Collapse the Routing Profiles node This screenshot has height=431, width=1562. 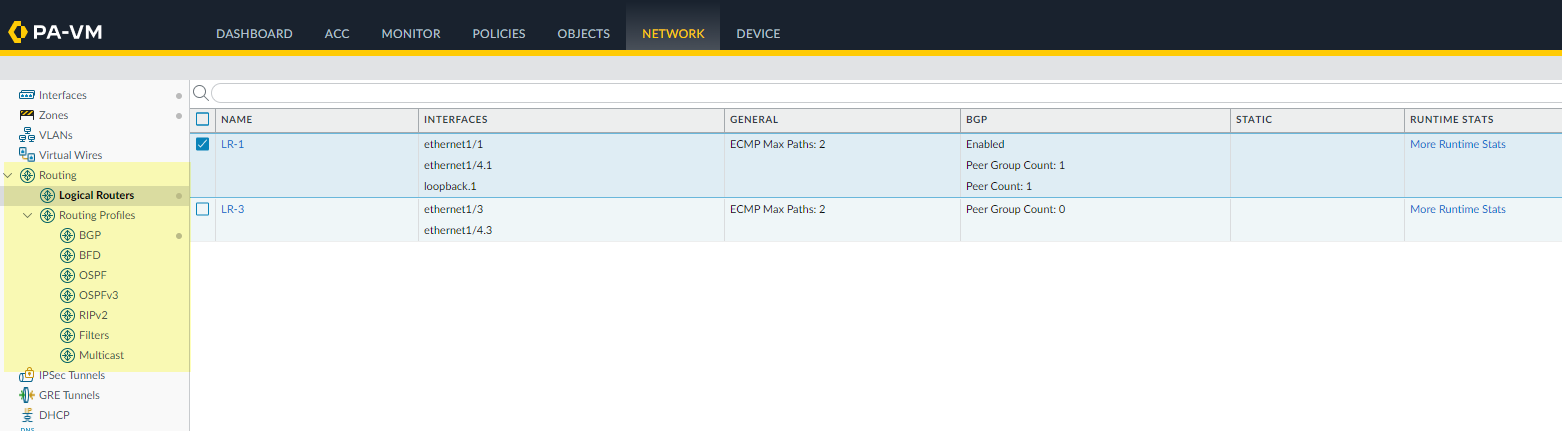click(x=28, y=215)
